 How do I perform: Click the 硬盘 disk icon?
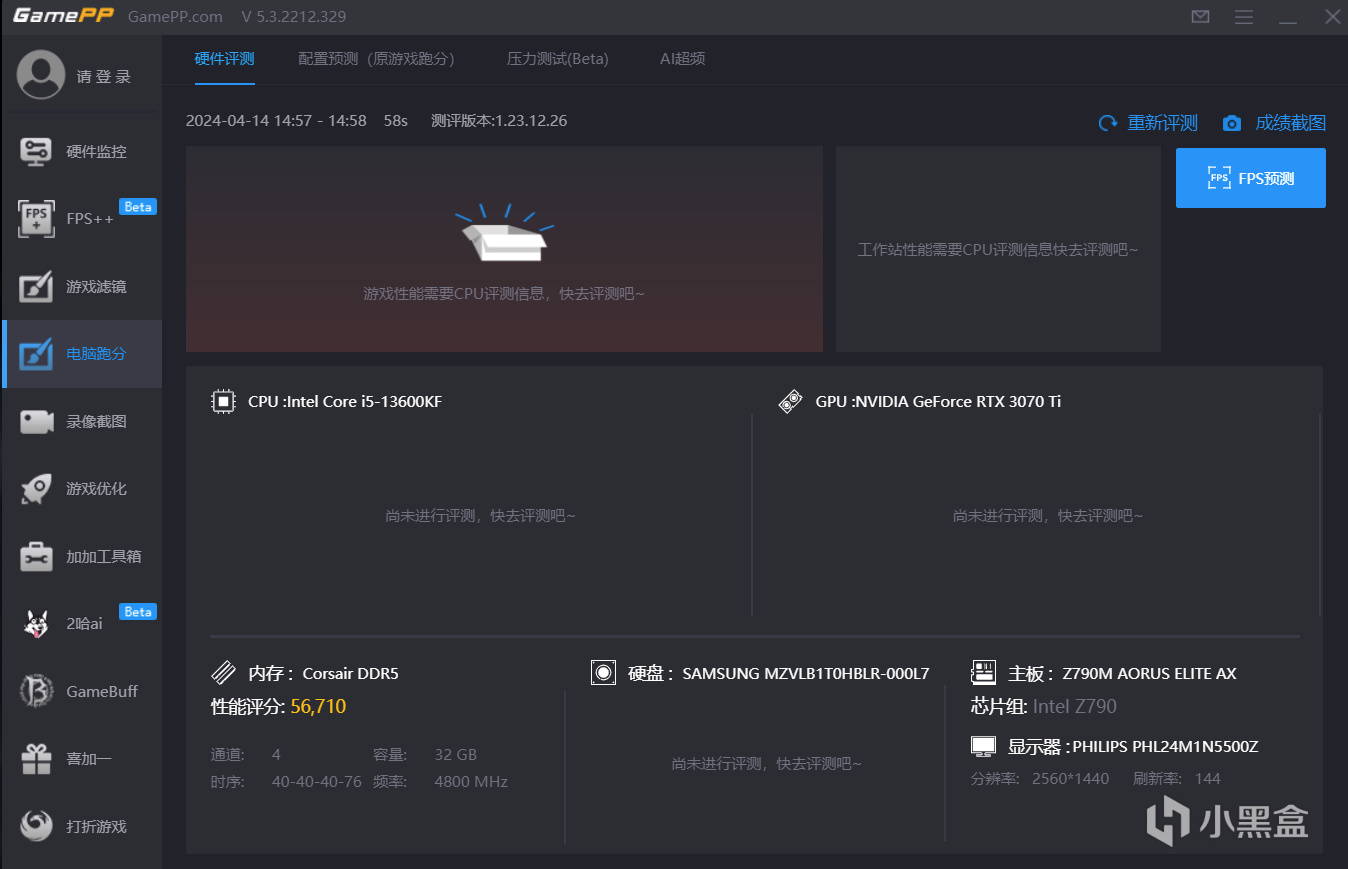(x=603, y=673)
